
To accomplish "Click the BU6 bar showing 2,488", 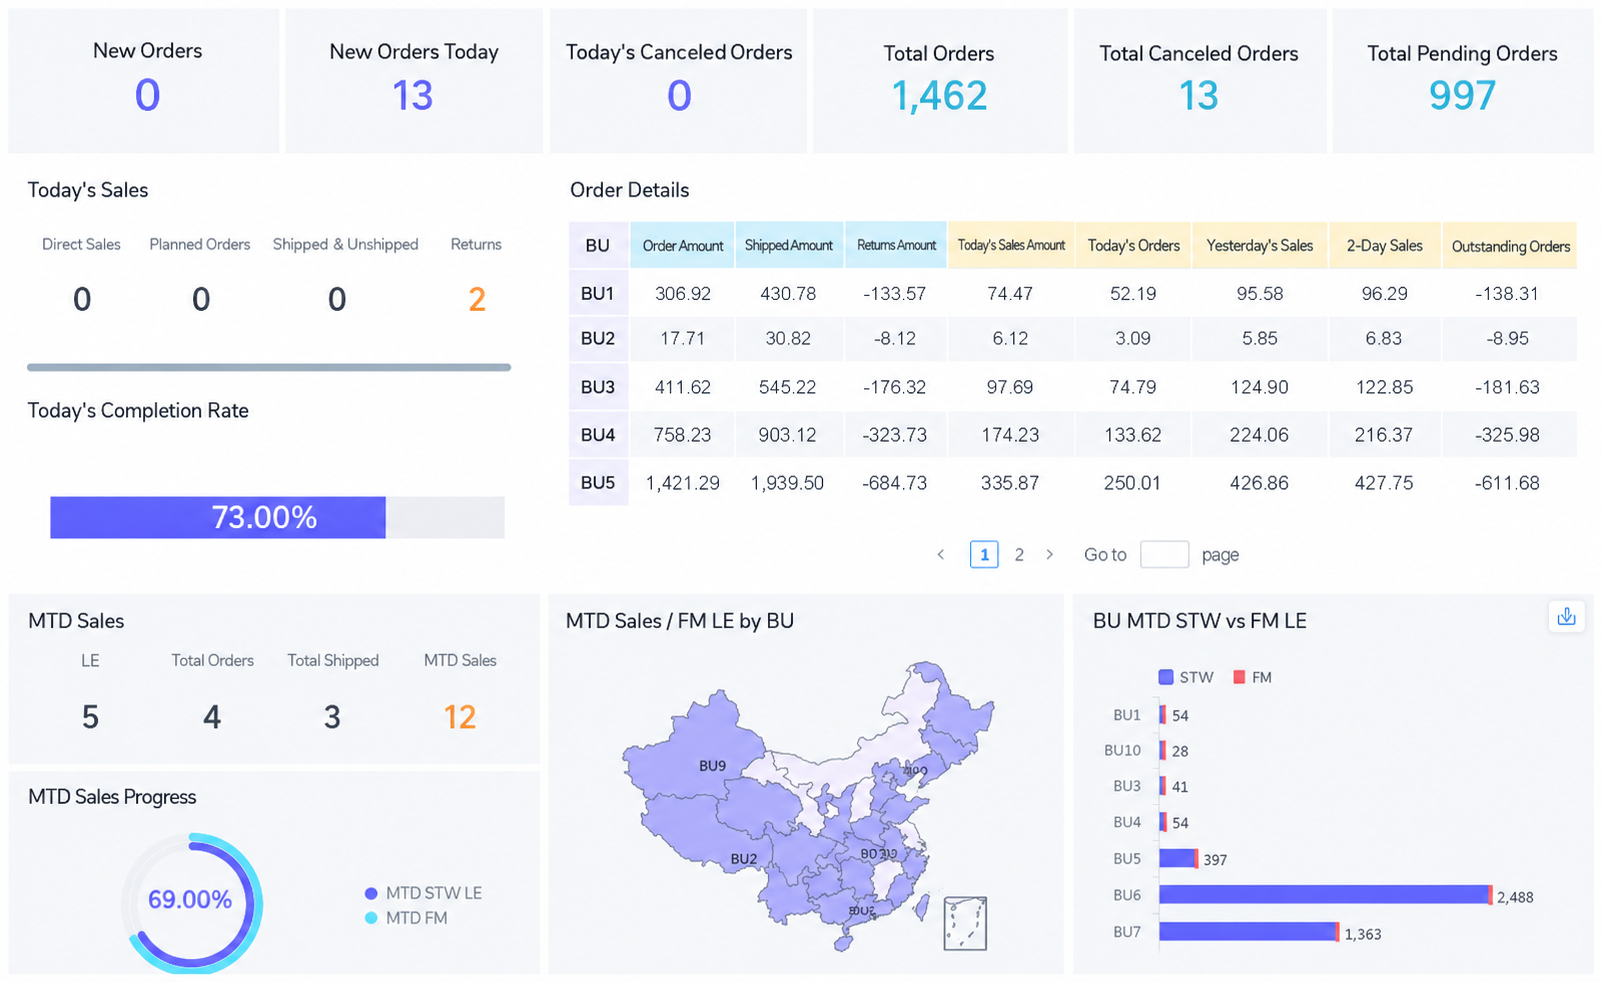I will 1325,895.
